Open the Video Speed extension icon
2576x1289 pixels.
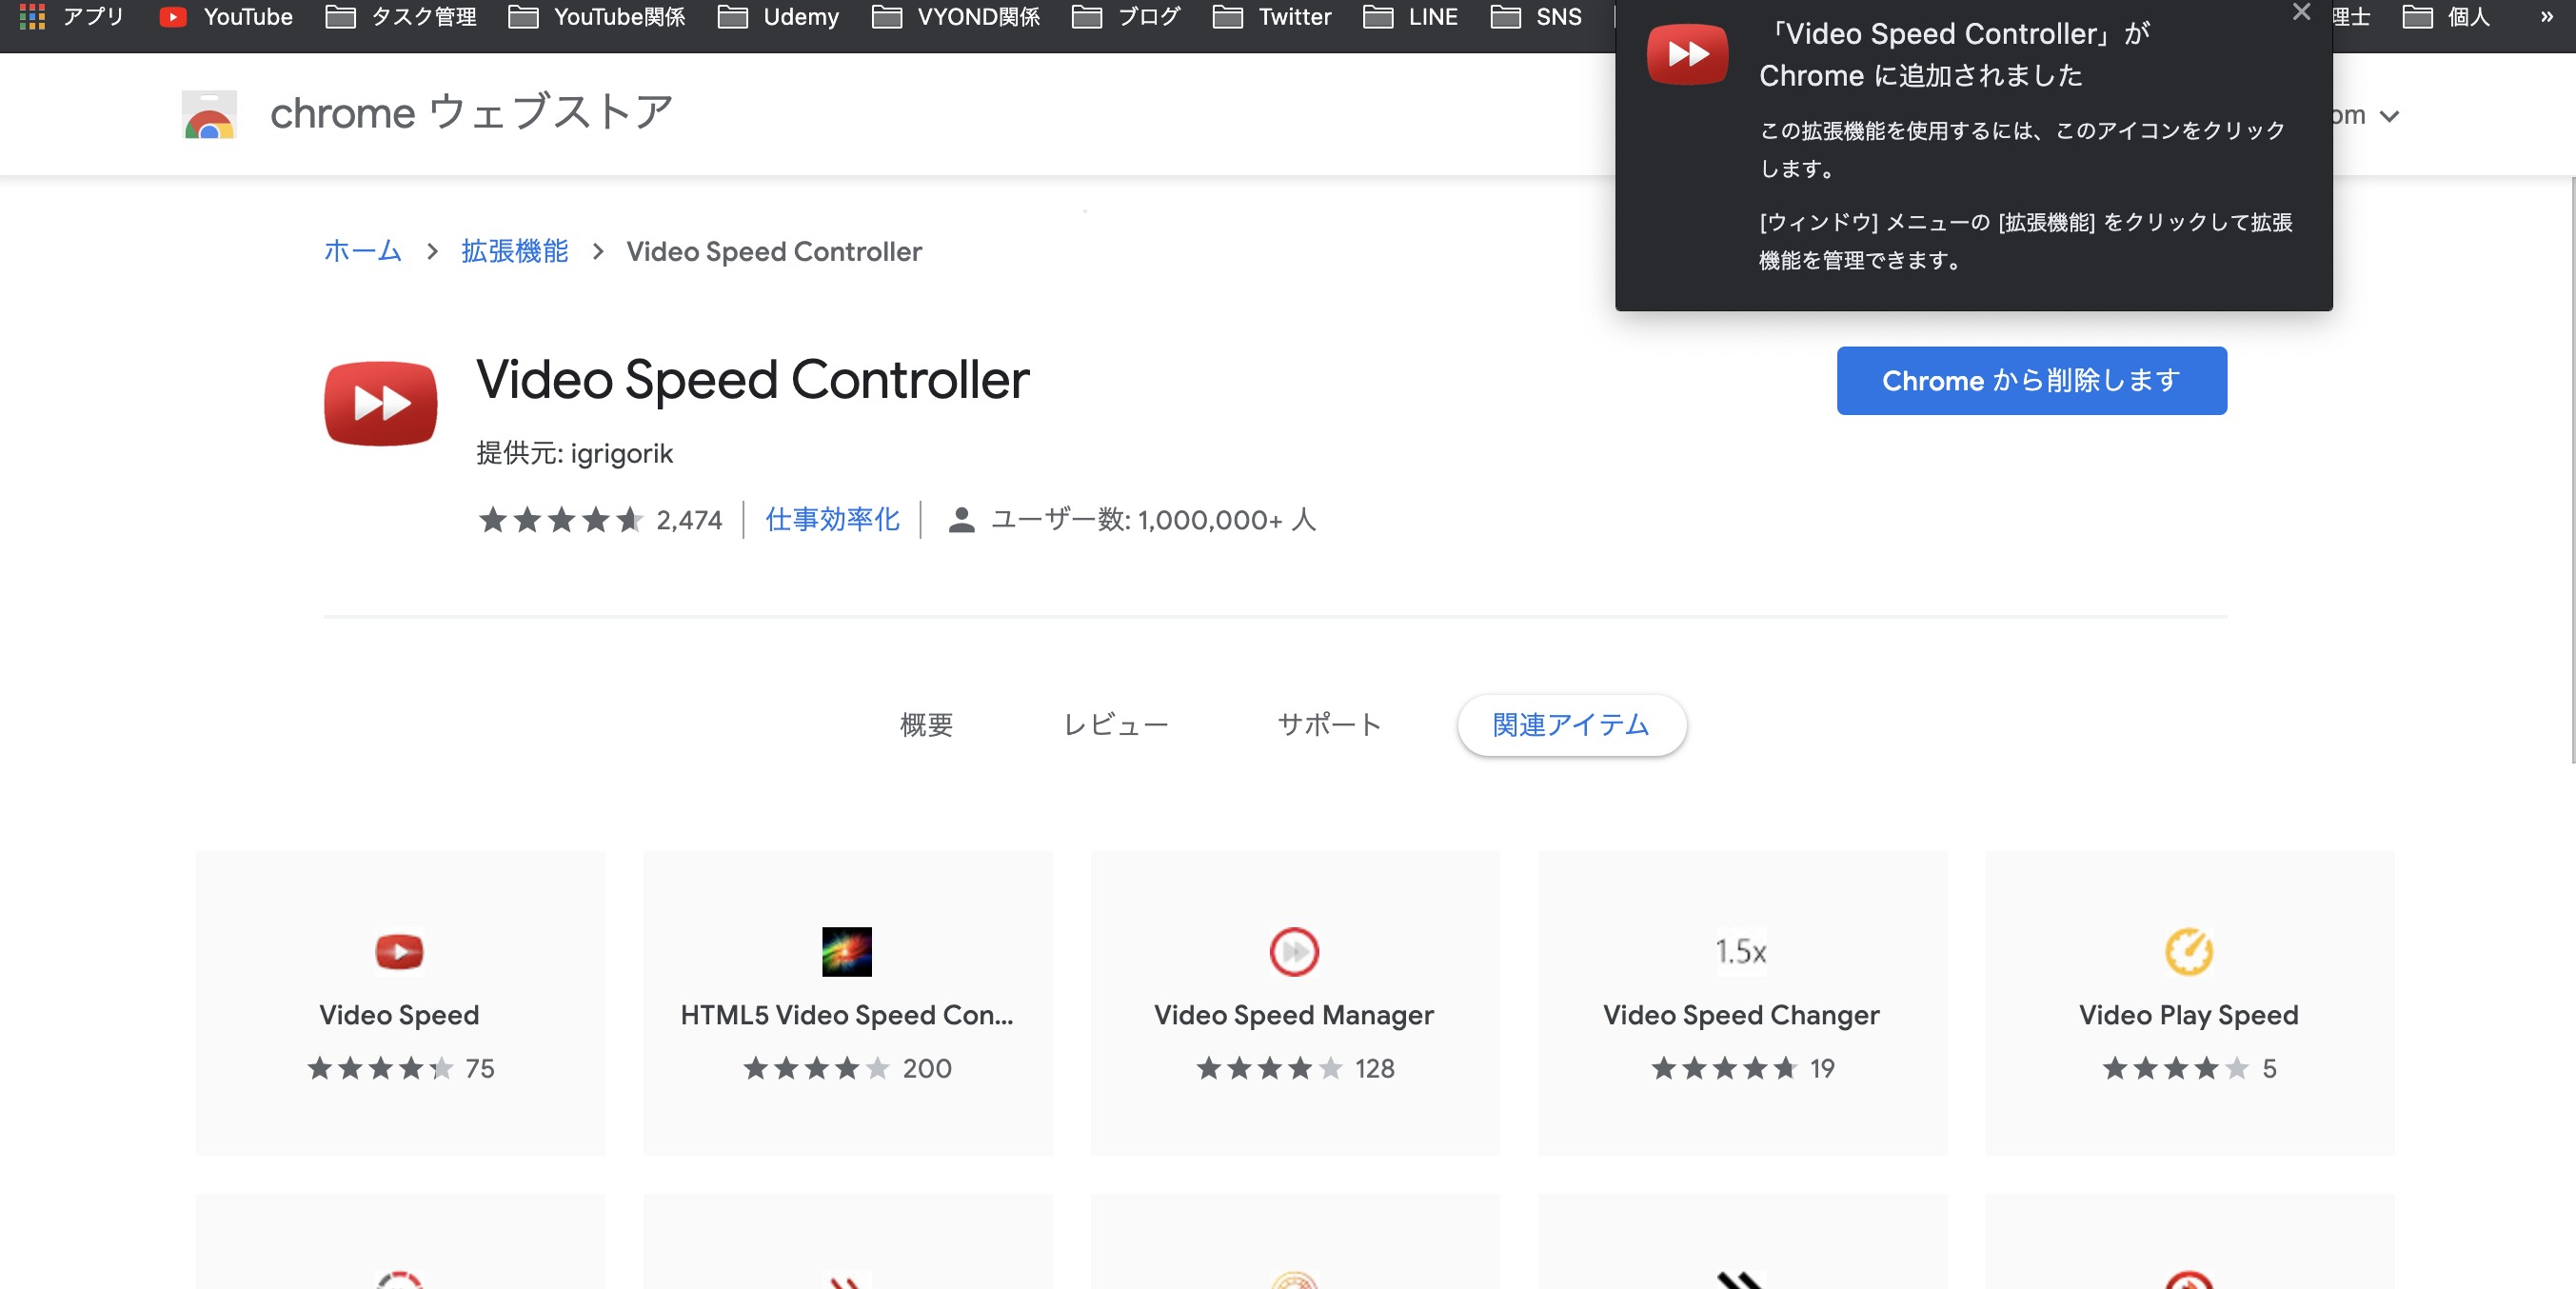coord(399,951)
